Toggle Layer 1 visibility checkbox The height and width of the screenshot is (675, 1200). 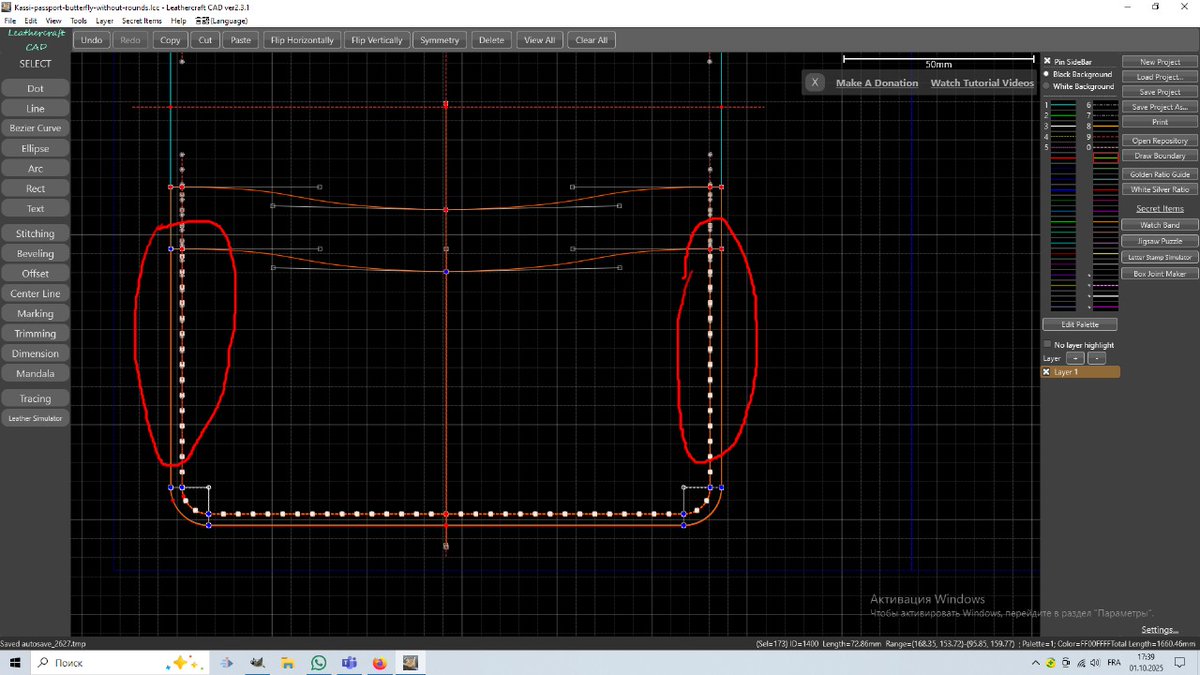pos(1048,372)
